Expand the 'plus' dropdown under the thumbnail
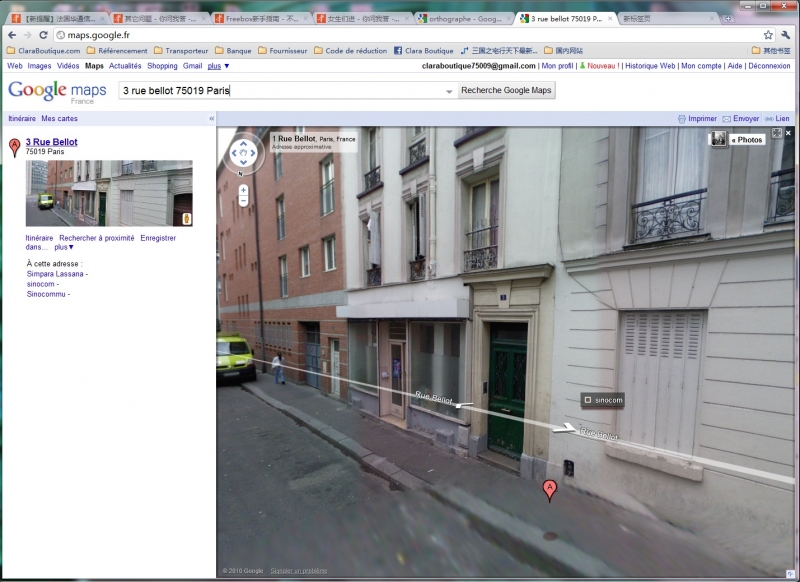Viewport: 800px width, 582px height. (x=64, y=247)
